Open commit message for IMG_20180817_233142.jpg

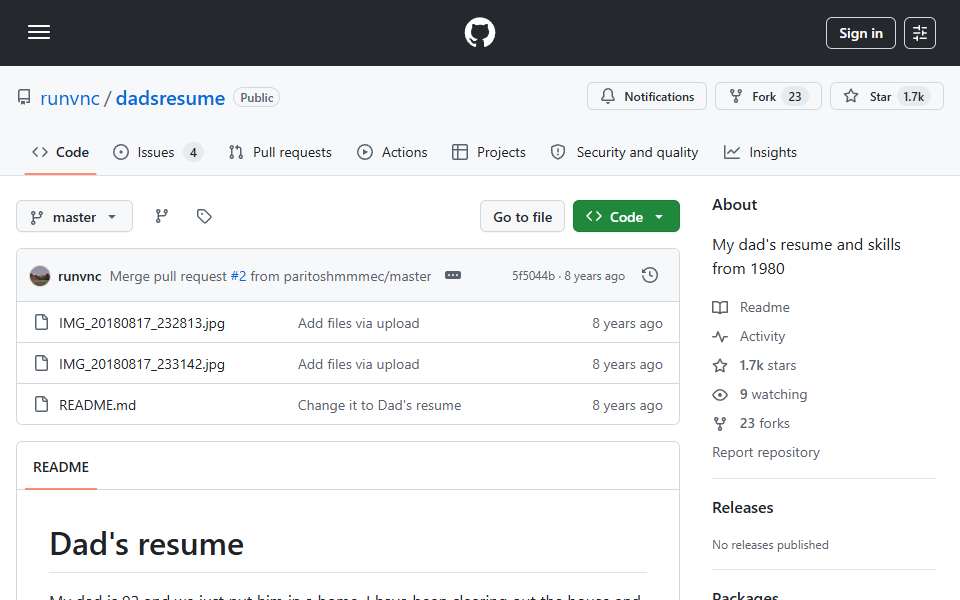[x=358, y=364]
